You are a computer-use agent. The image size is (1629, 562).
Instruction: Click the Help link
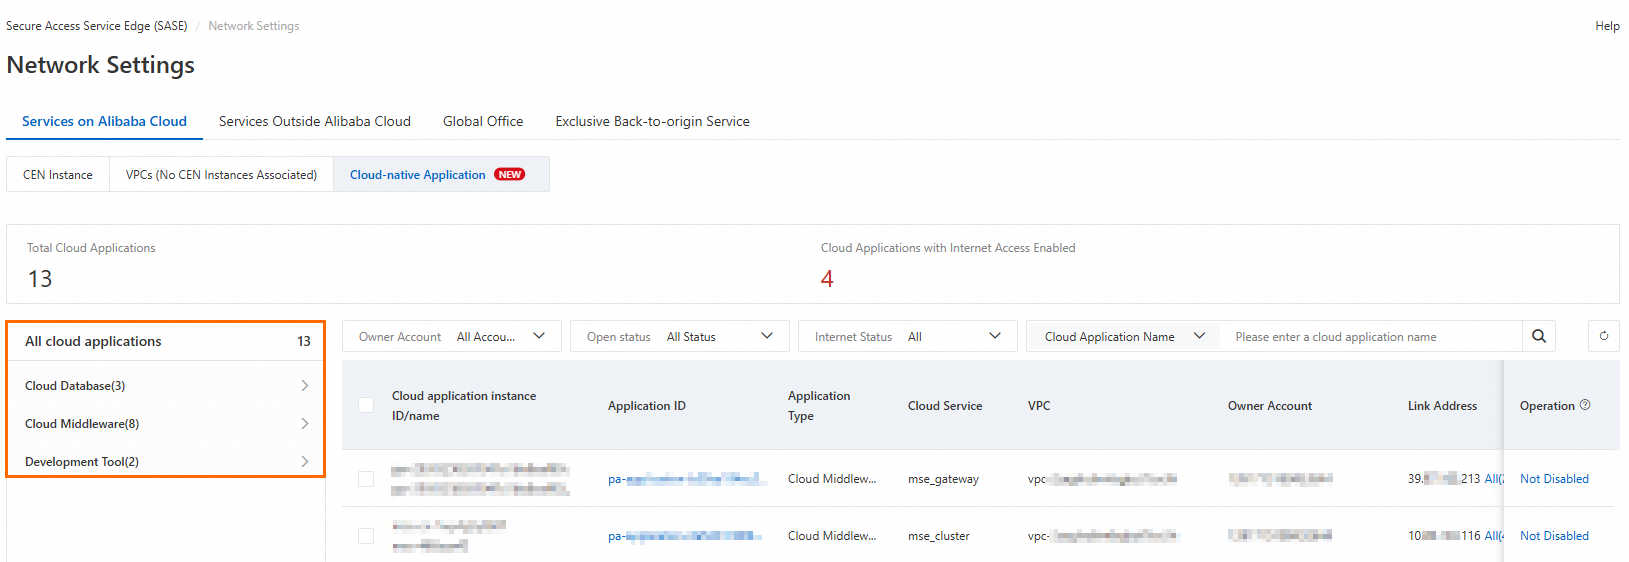1607,26
